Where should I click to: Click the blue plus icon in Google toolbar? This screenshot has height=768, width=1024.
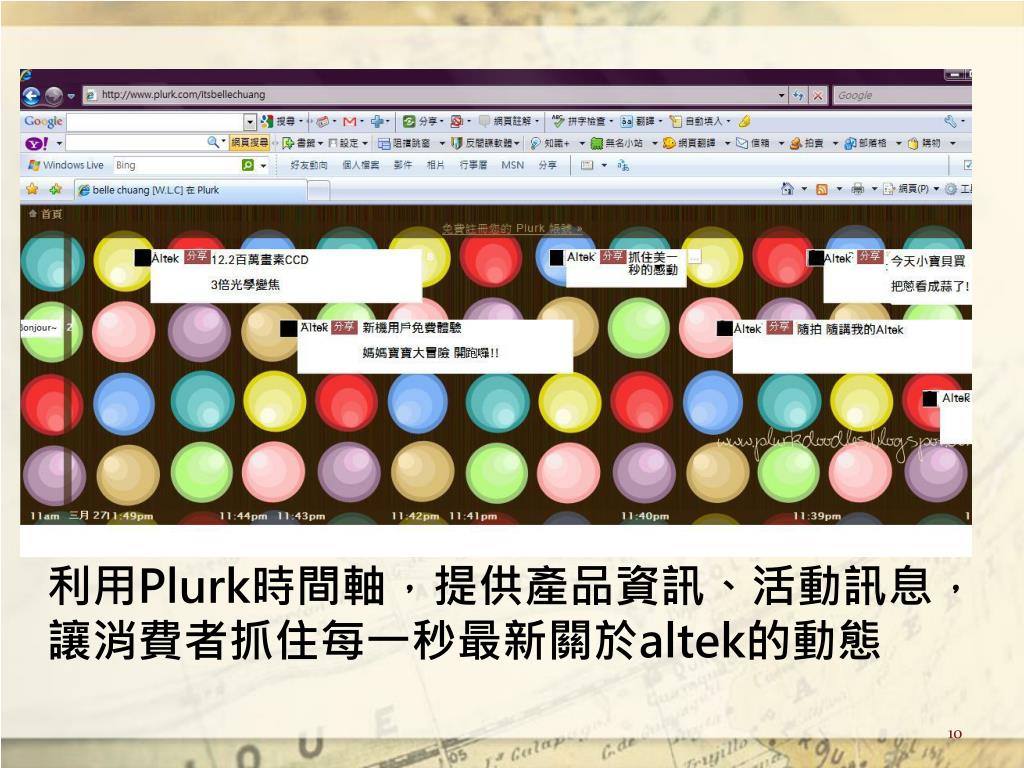click(x=377, y=121)
